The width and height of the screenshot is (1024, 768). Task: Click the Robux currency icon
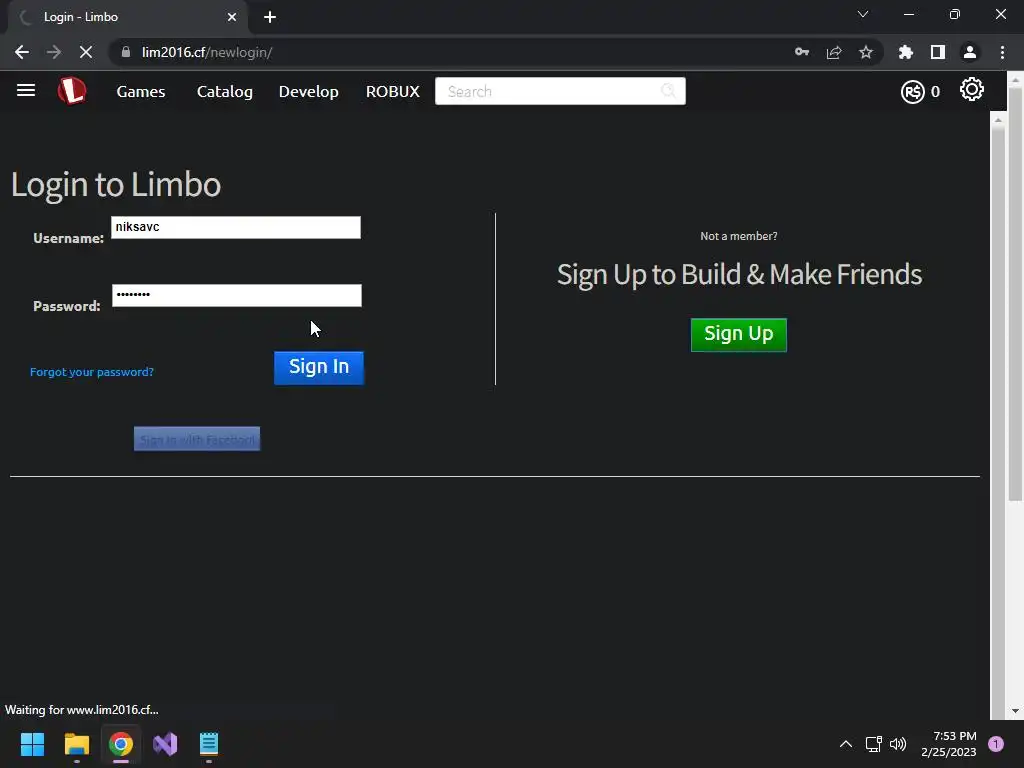pos(912,92)
